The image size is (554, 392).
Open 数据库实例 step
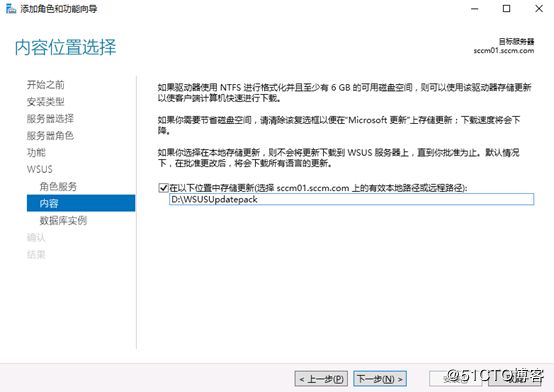[63, 221]
